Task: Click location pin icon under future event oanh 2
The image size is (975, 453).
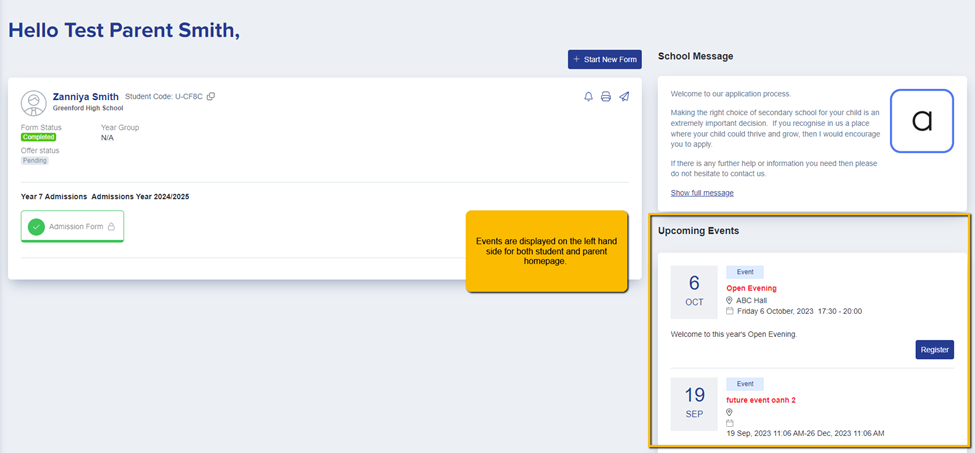Action: [x=729, y=413]
